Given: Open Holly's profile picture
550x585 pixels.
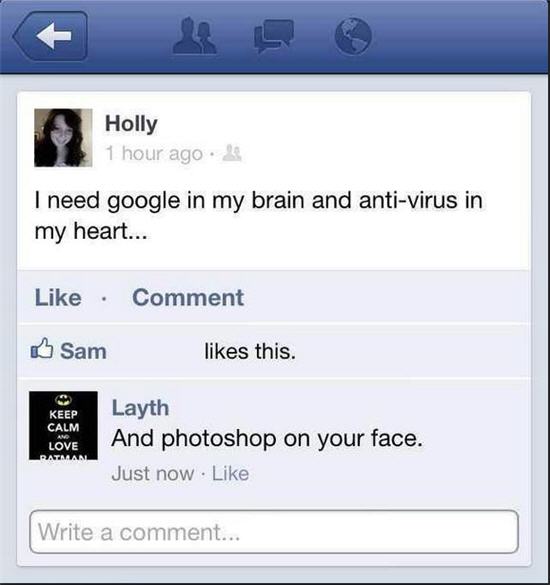Looking at the screenshot, I should [x=63, y=138].
